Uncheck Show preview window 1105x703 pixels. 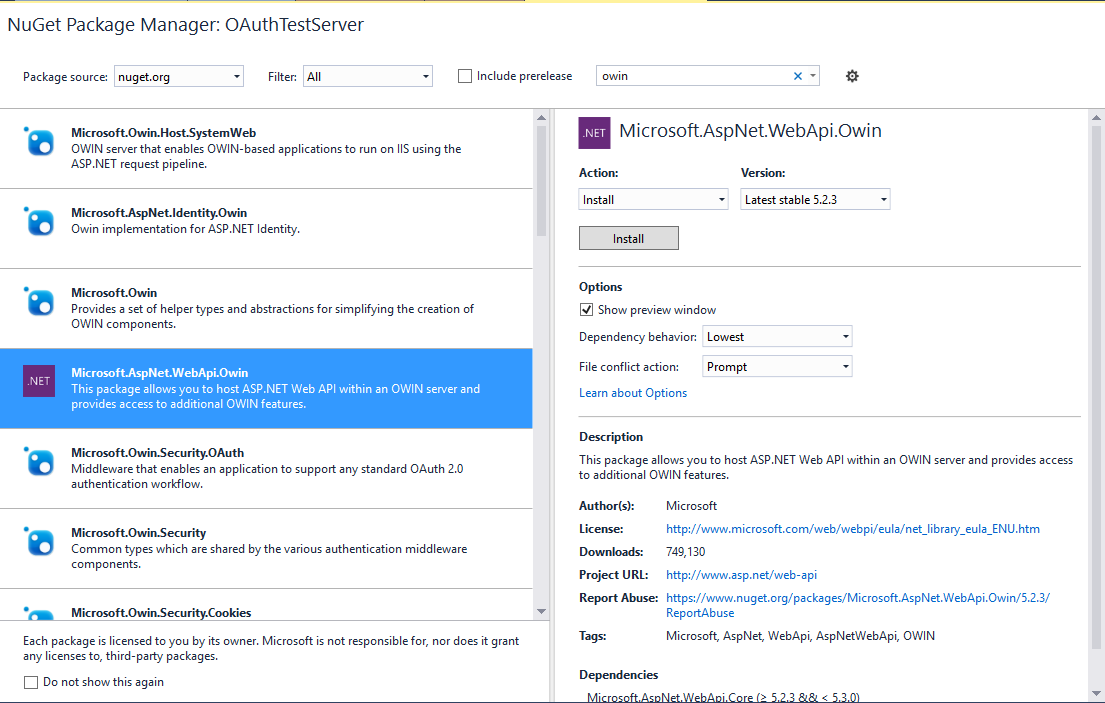click(x=586, y=309)
